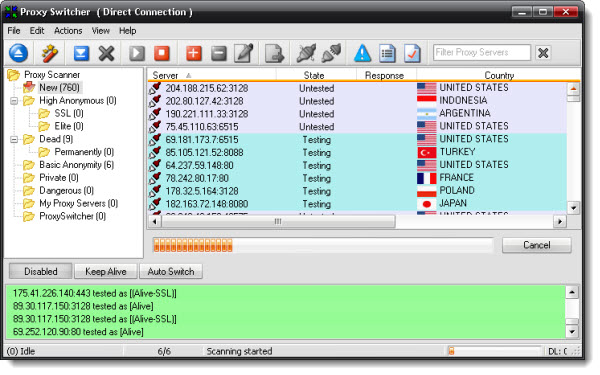This screenshot has width=600, height=375.
Task: Select proxy 190.221.111.33:3128 row
Action: tap(357, 114)
